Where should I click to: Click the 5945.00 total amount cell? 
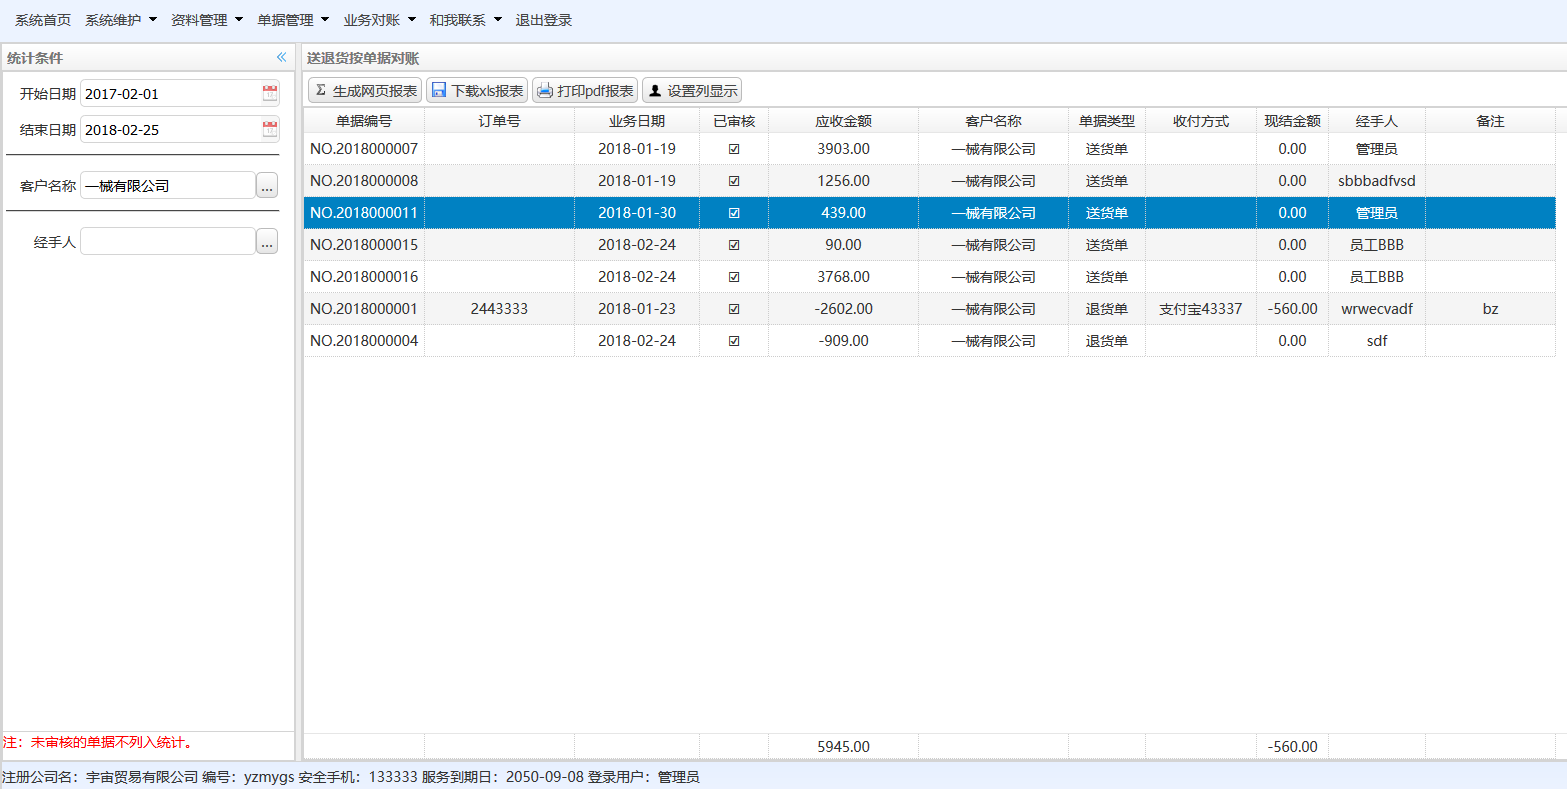click(x=843, y=746)
